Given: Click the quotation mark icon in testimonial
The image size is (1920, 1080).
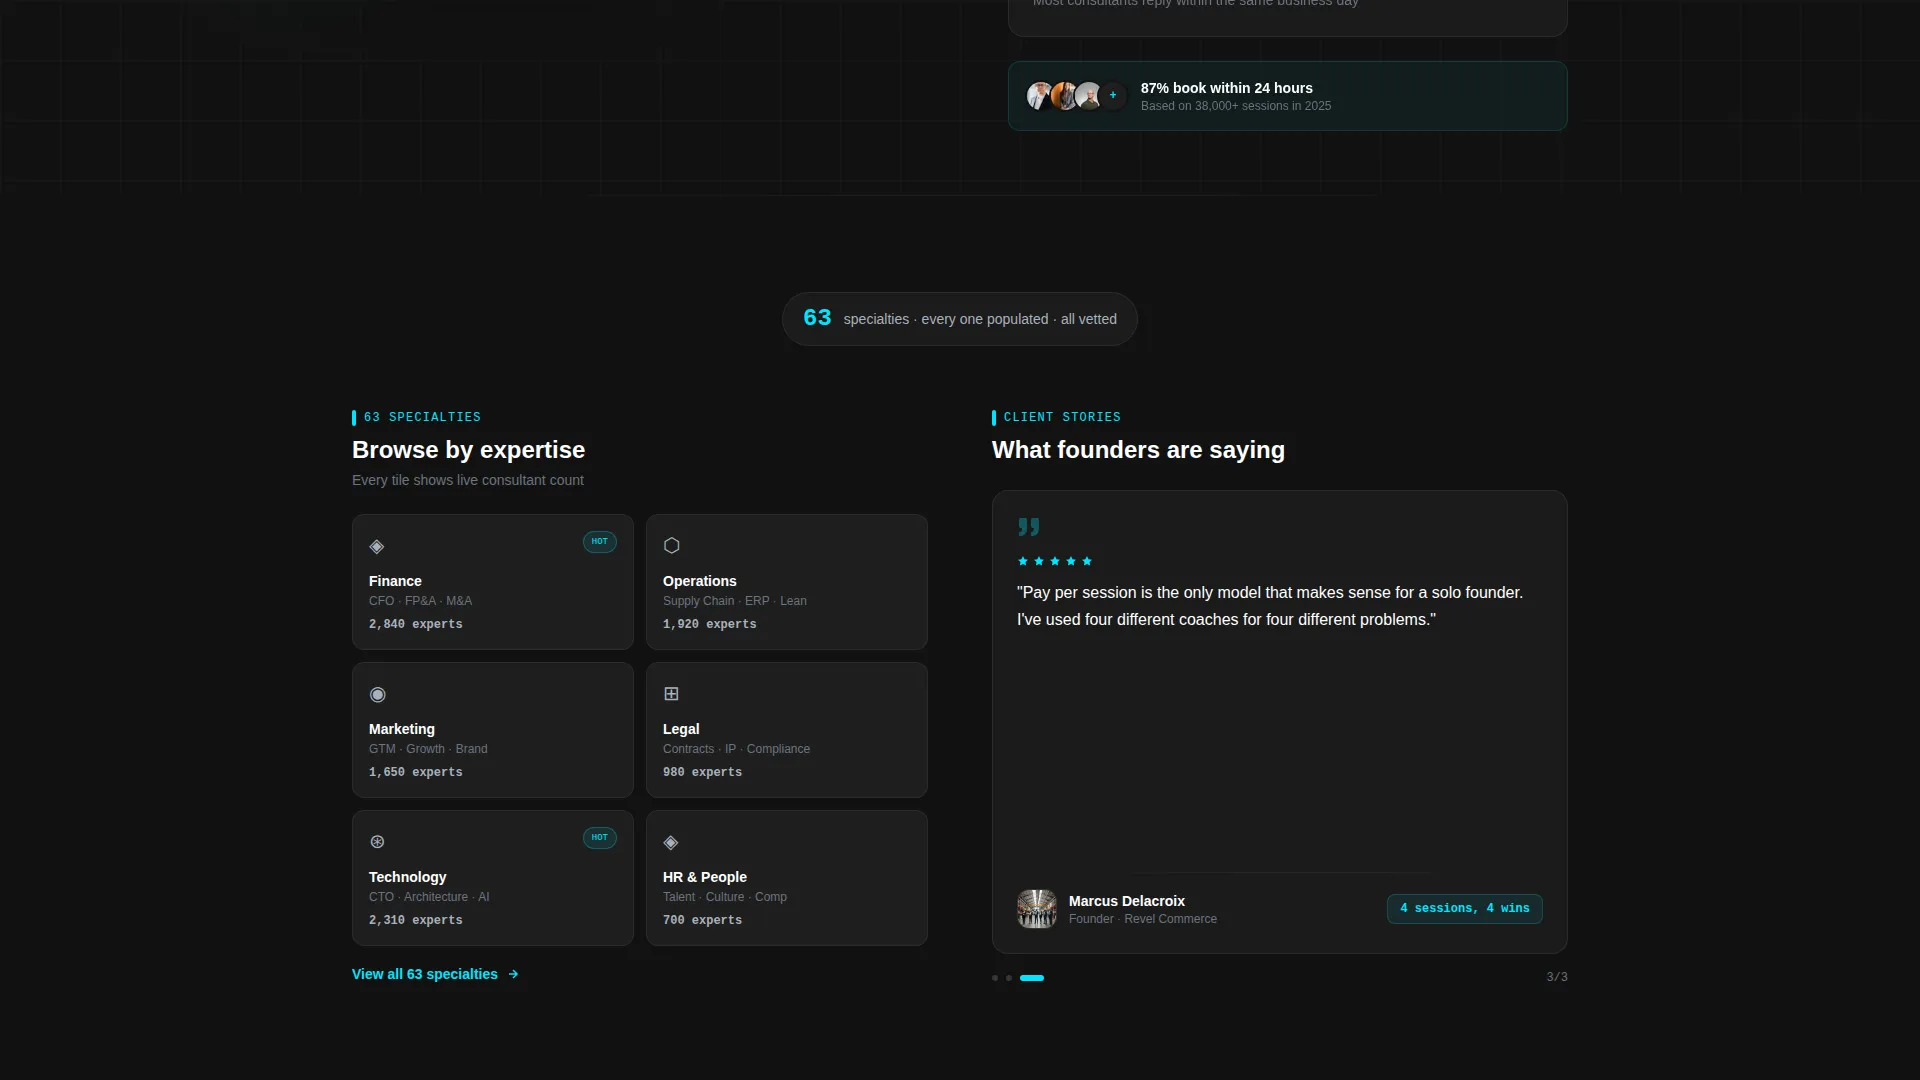Looking at the screenshot, I should pyautogui.click(x=1029, y=527).
